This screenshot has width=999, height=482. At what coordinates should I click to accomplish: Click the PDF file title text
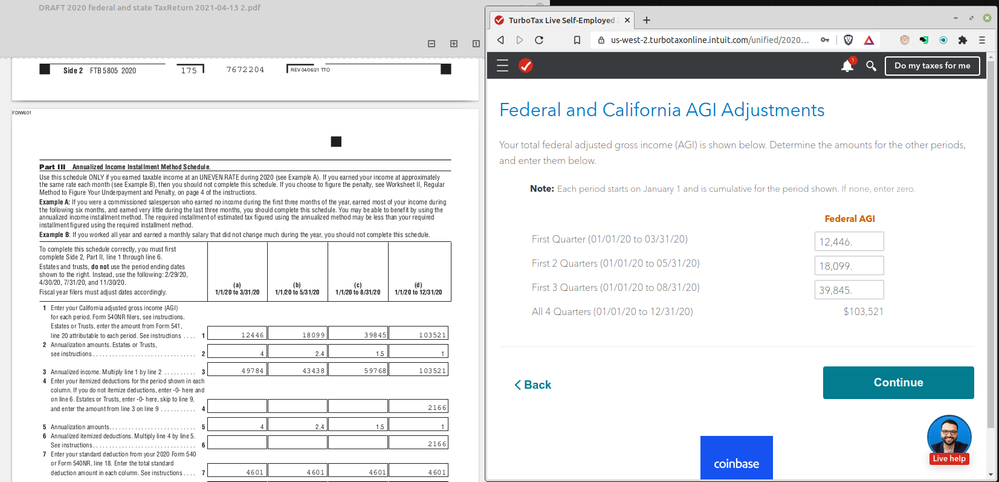(149, 8)
